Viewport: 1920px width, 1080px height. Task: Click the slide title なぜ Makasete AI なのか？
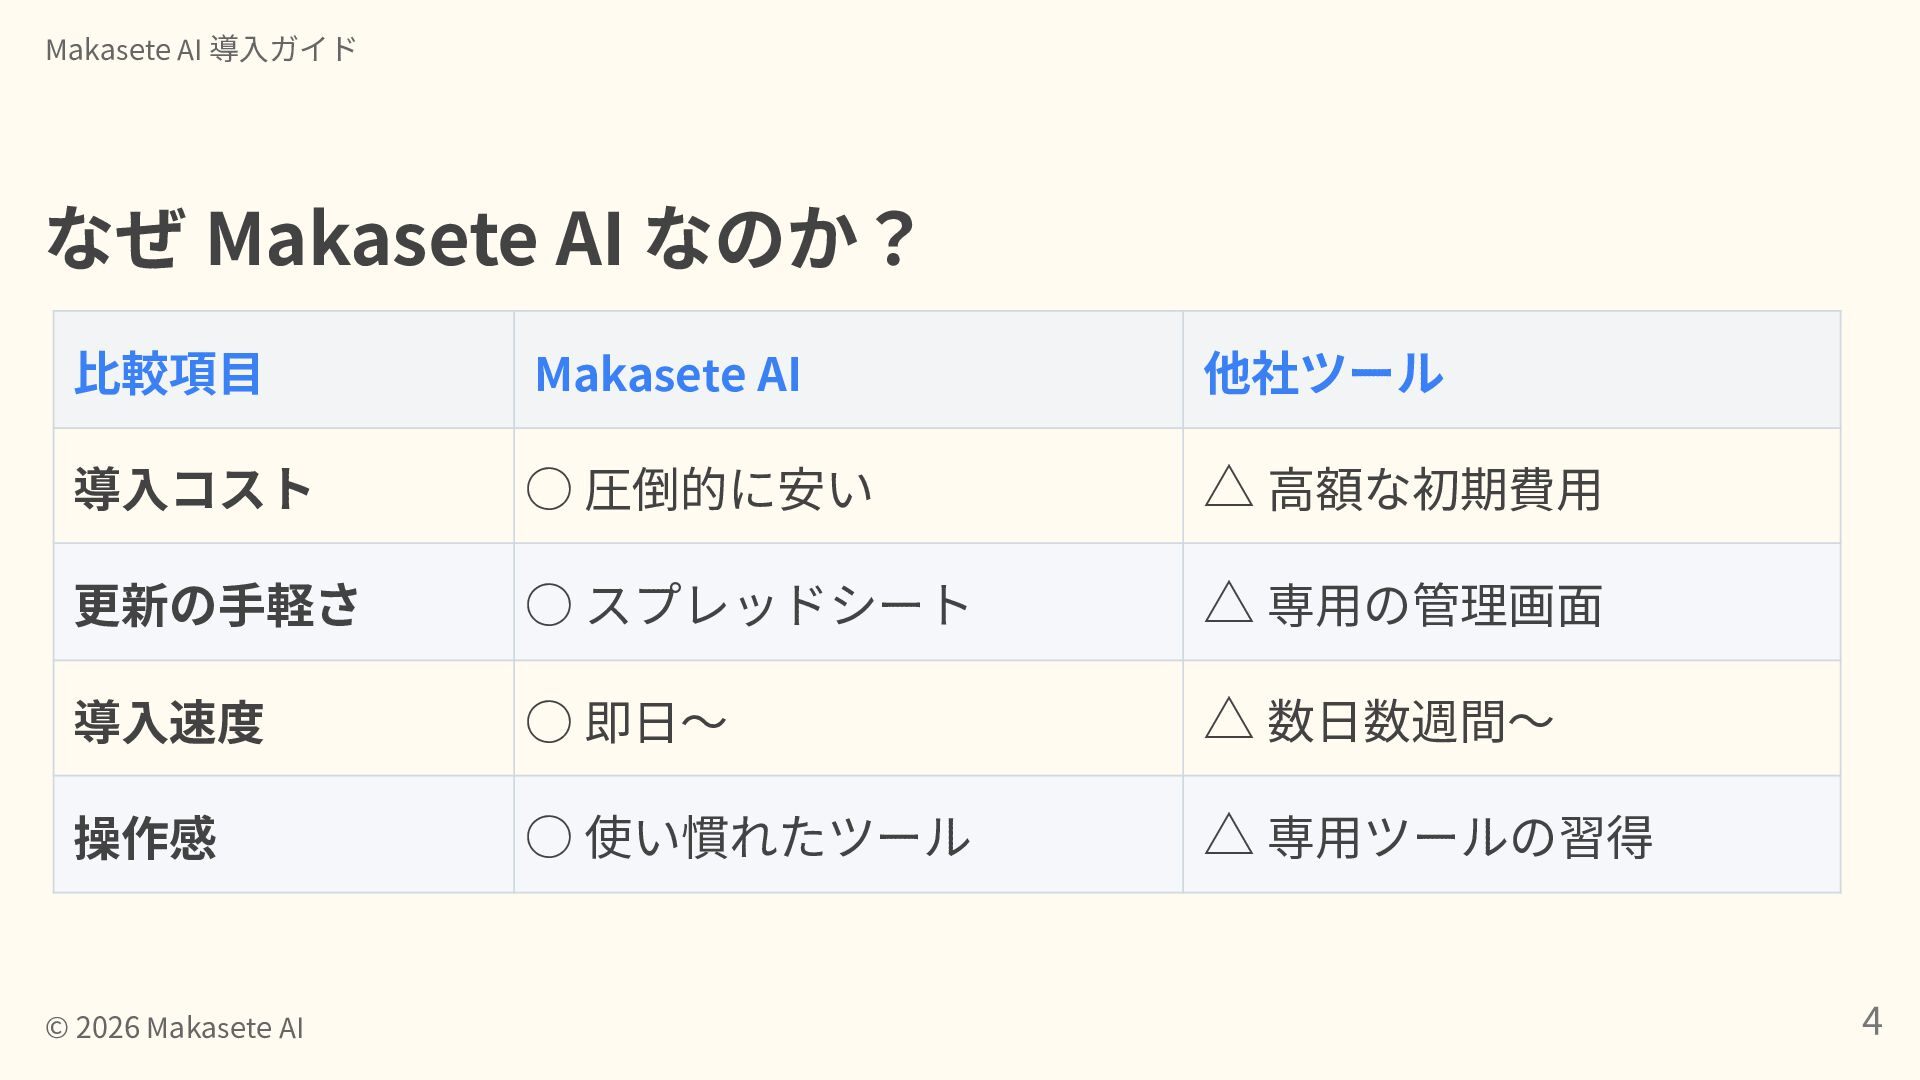pyautogui.click(x=481, y=238)
